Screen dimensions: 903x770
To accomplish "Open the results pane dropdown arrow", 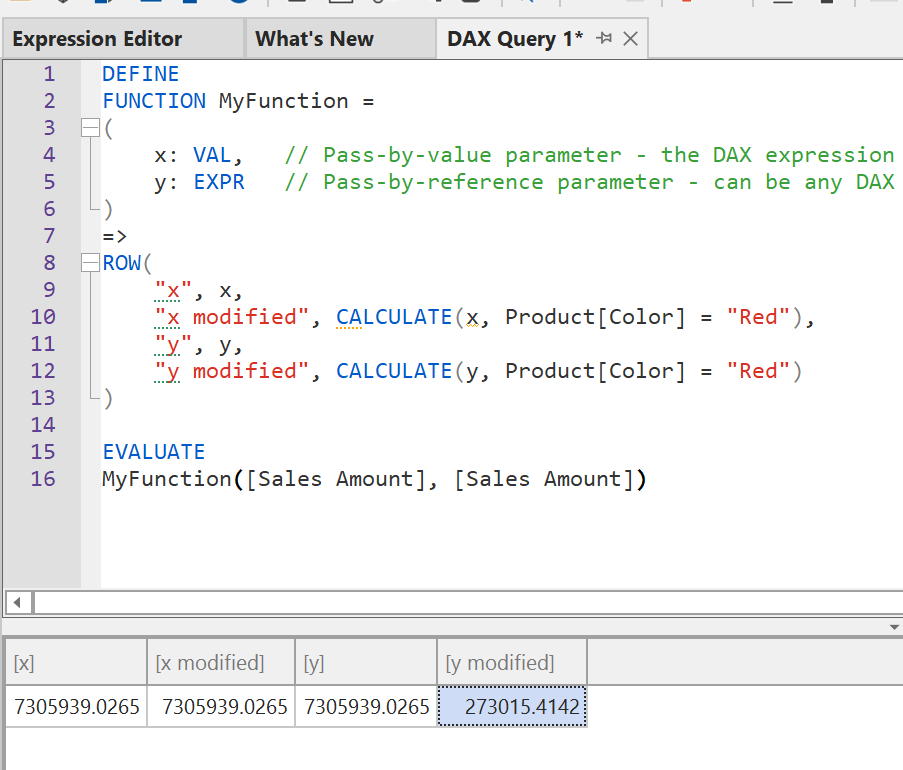I will tap(894, 627).
